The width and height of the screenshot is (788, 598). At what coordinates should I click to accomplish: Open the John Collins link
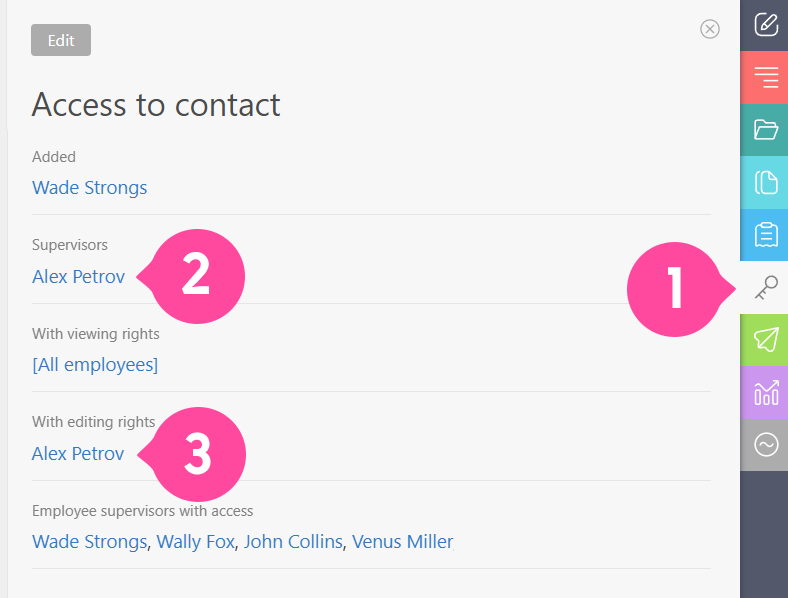293,542
